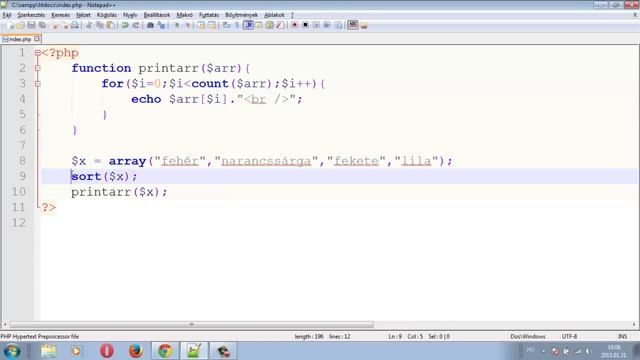Open the Futtatás menu
The height and width of the screenshot is (360, 640).
point(209,15)
